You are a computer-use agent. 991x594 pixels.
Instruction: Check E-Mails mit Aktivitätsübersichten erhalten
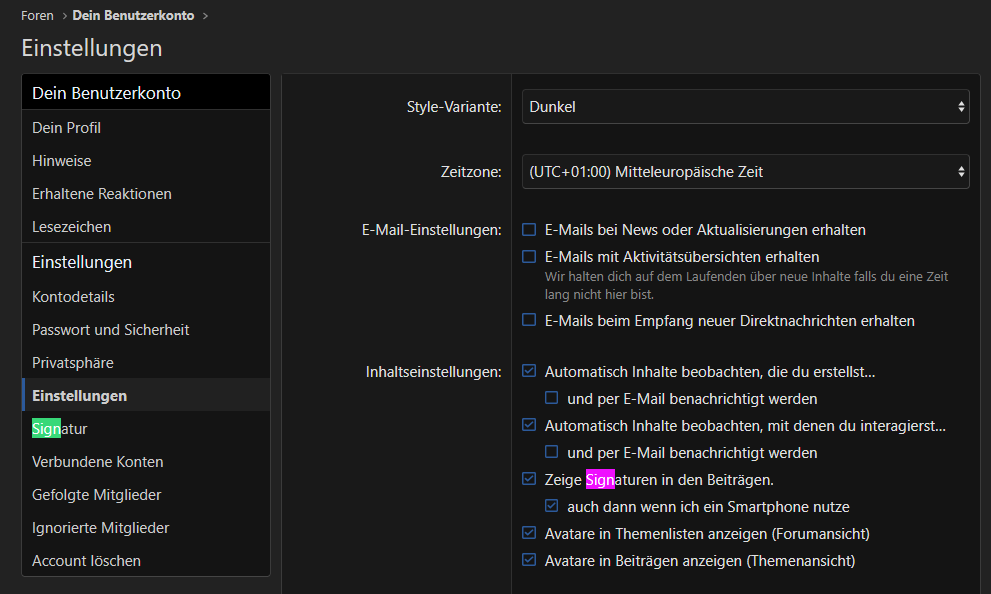[530, 257]
